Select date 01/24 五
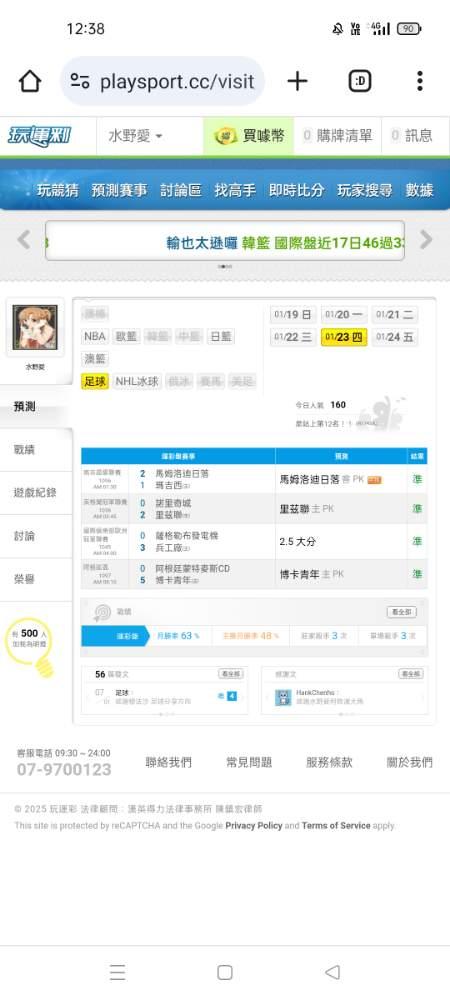450x1000 pixels. 395,337
